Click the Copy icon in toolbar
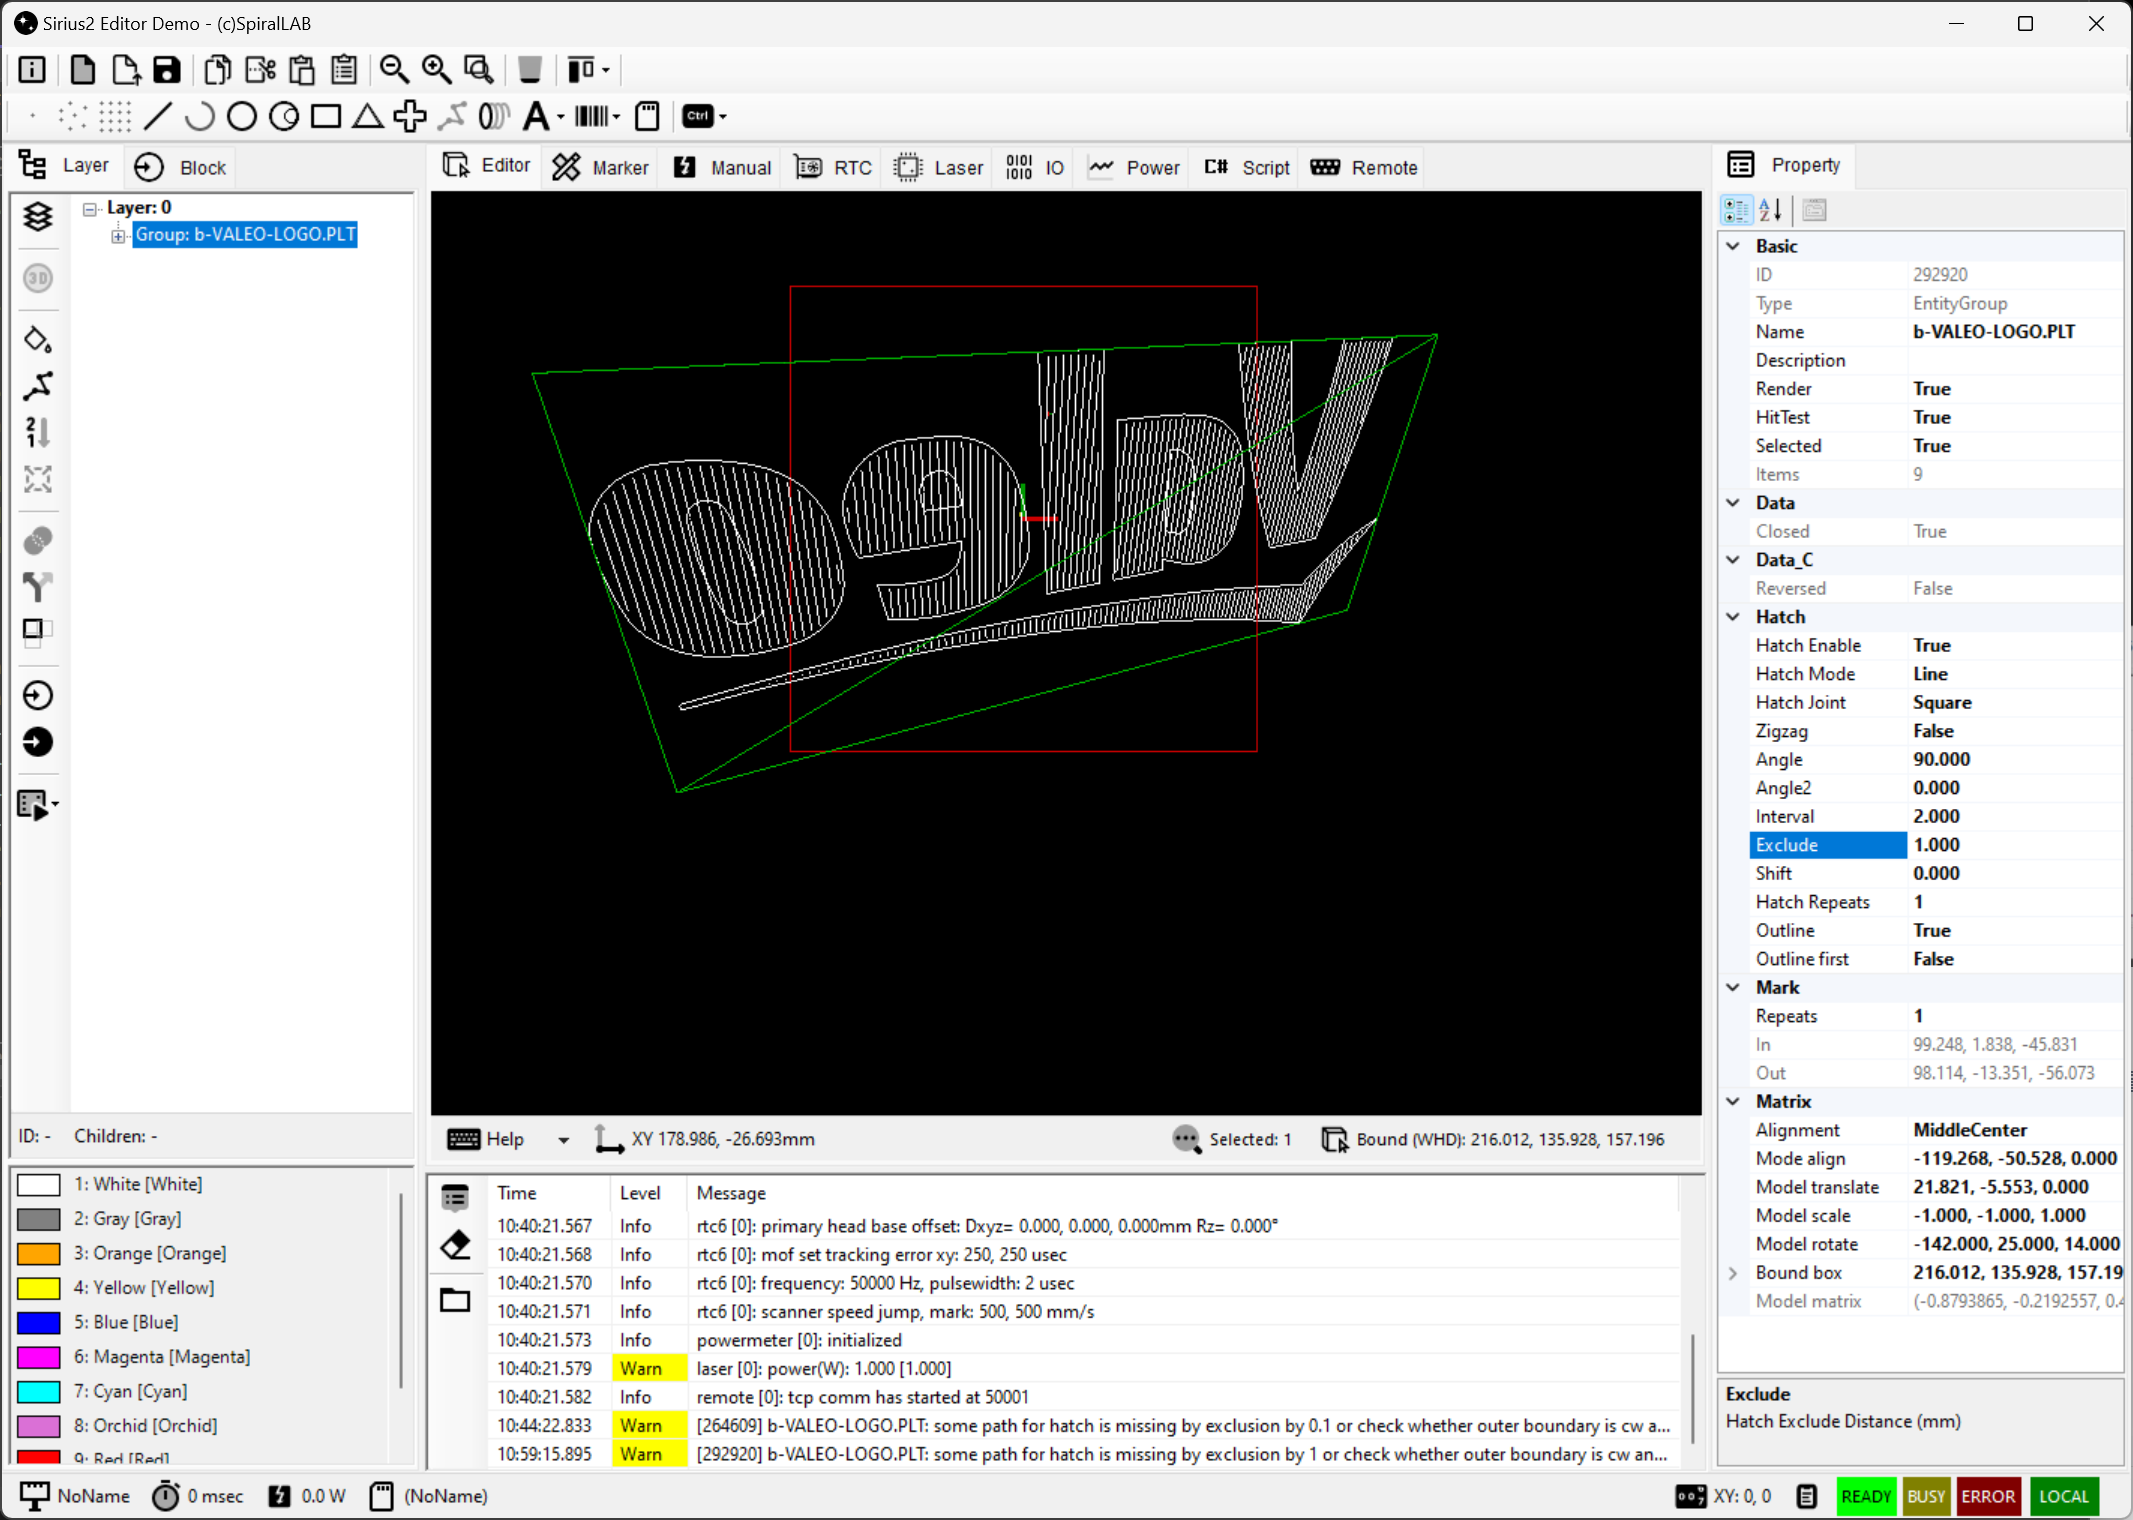This screenshot has width=2133, height=1520. (x=217, y=69)
